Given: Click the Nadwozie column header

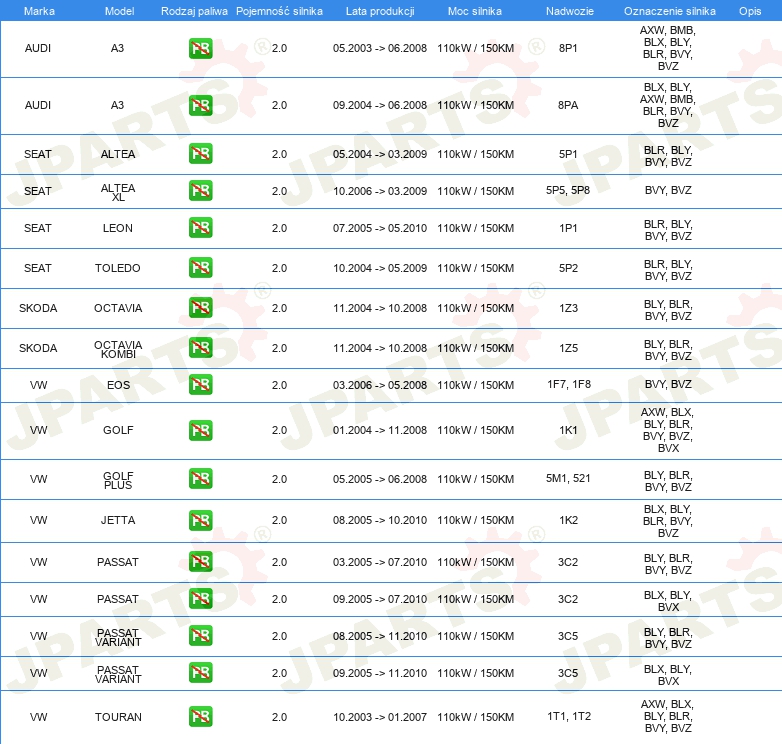Looking at the screenshot, I should point(570,11).
